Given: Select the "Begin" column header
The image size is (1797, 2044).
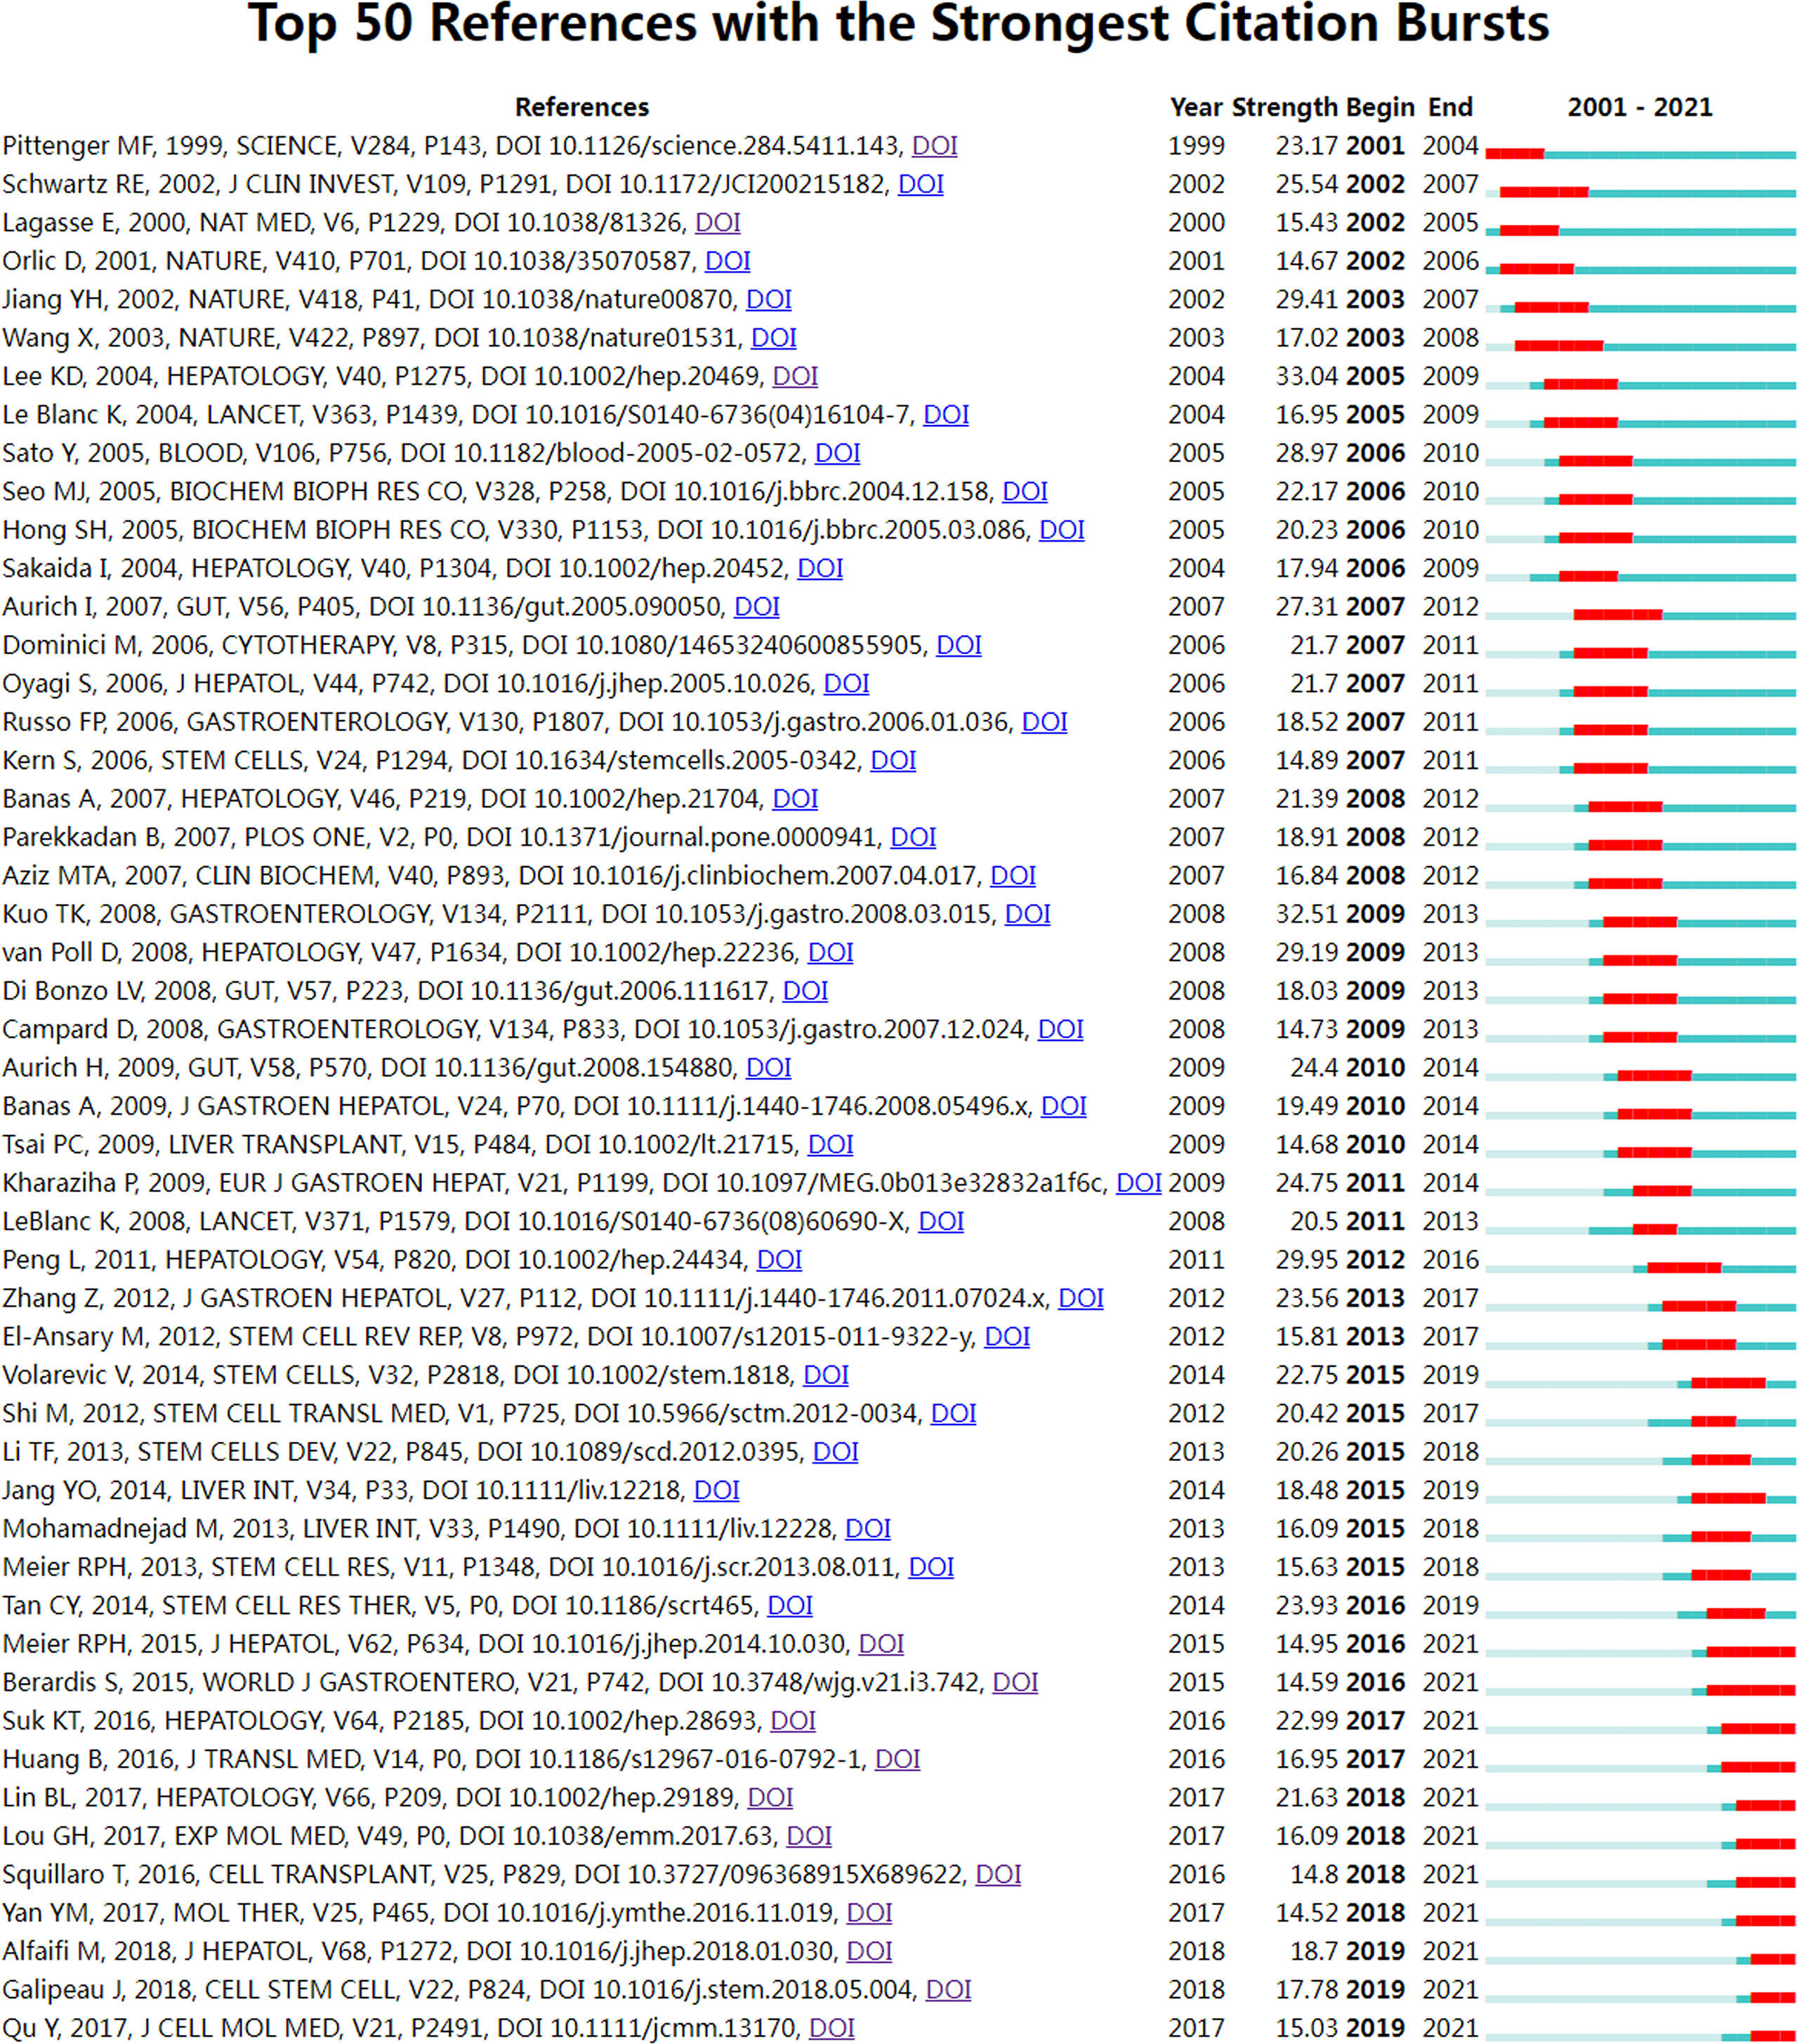Looking at the screenshot, I should pos(1380,107).
